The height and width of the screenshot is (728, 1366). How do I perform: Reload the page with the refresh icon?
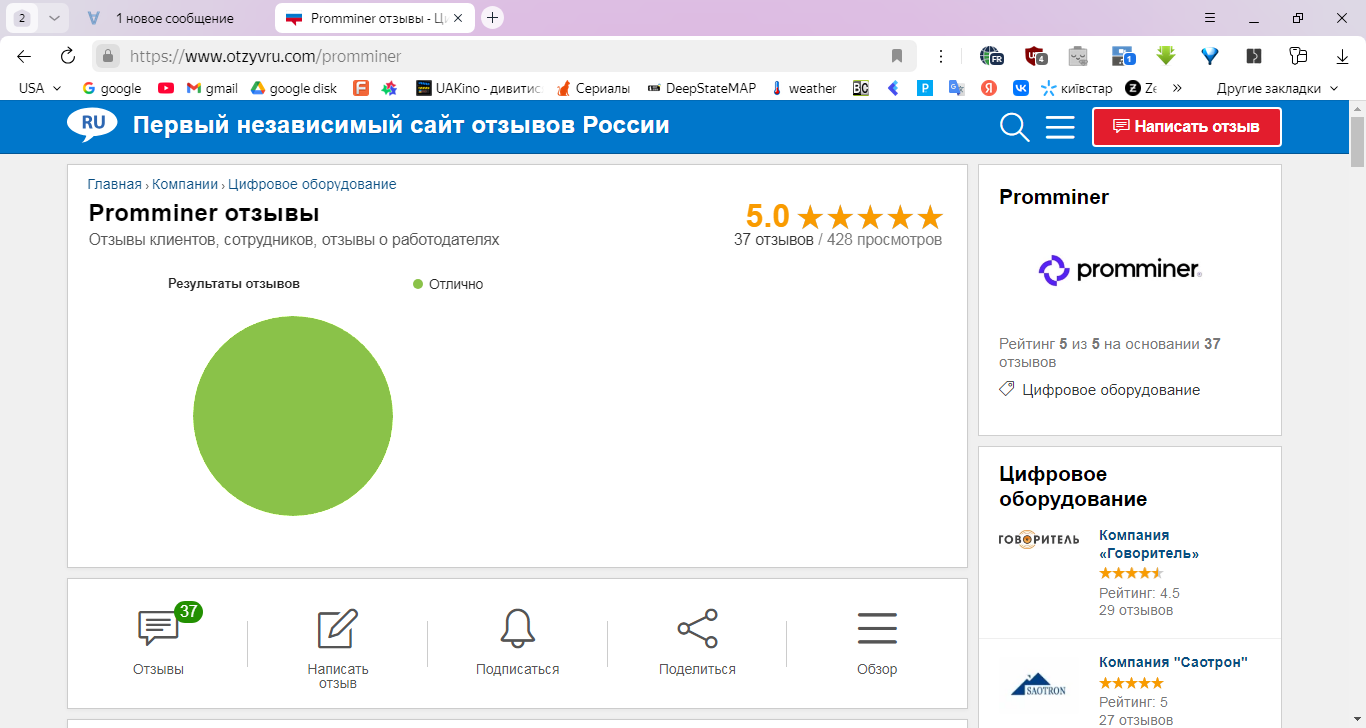click(x=68, y=56)
